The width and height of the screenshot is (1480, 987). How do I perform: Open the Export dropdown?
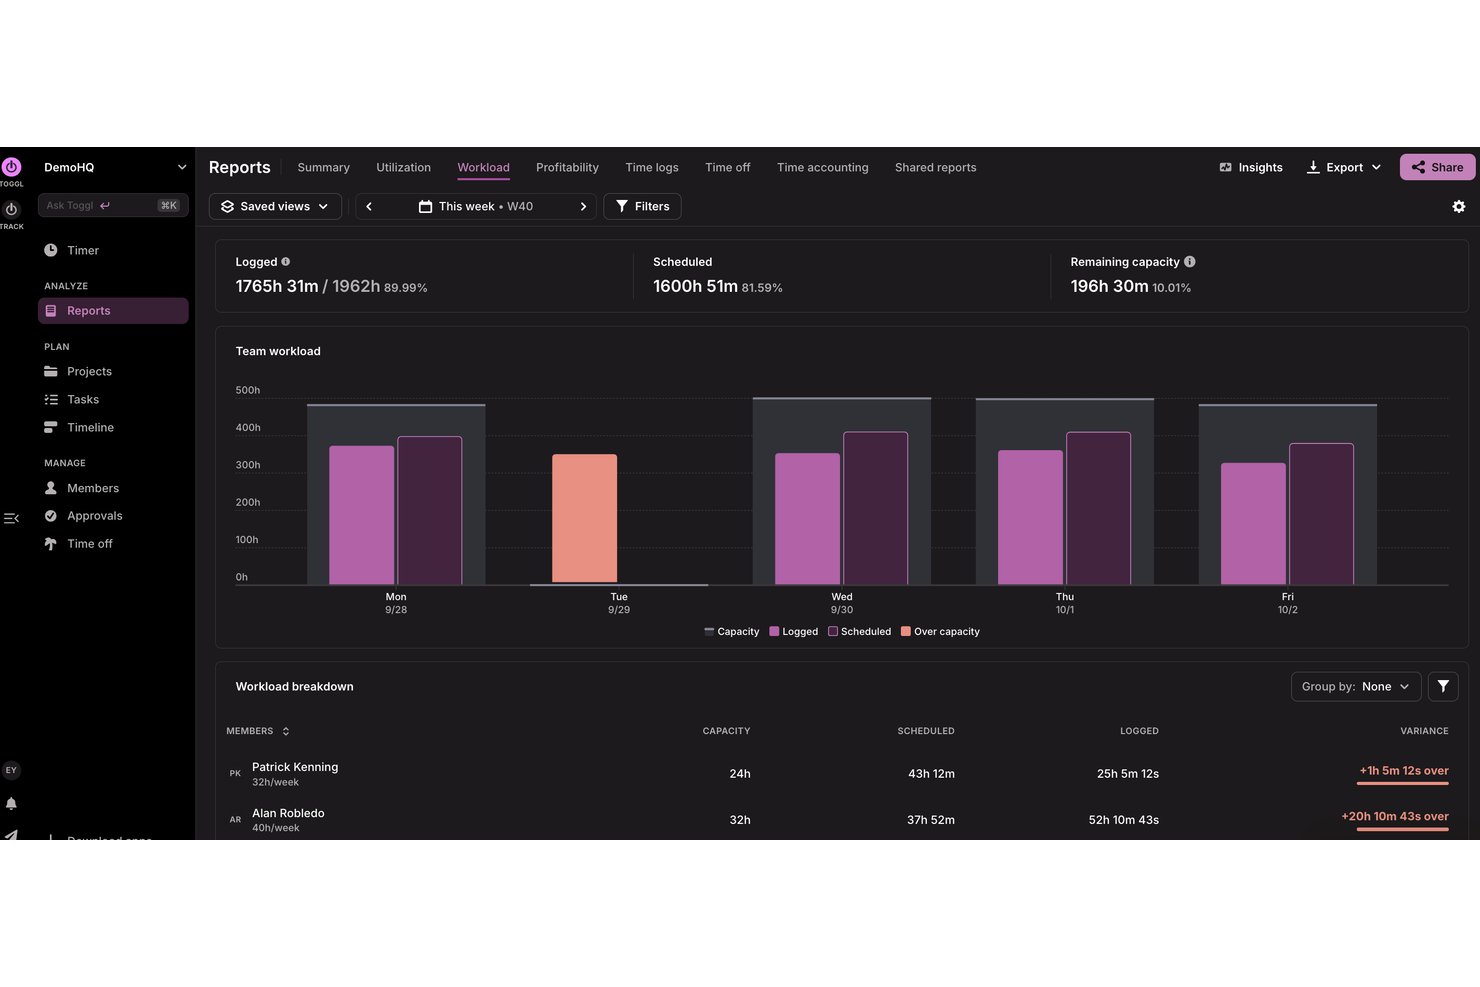point(1344,167)
